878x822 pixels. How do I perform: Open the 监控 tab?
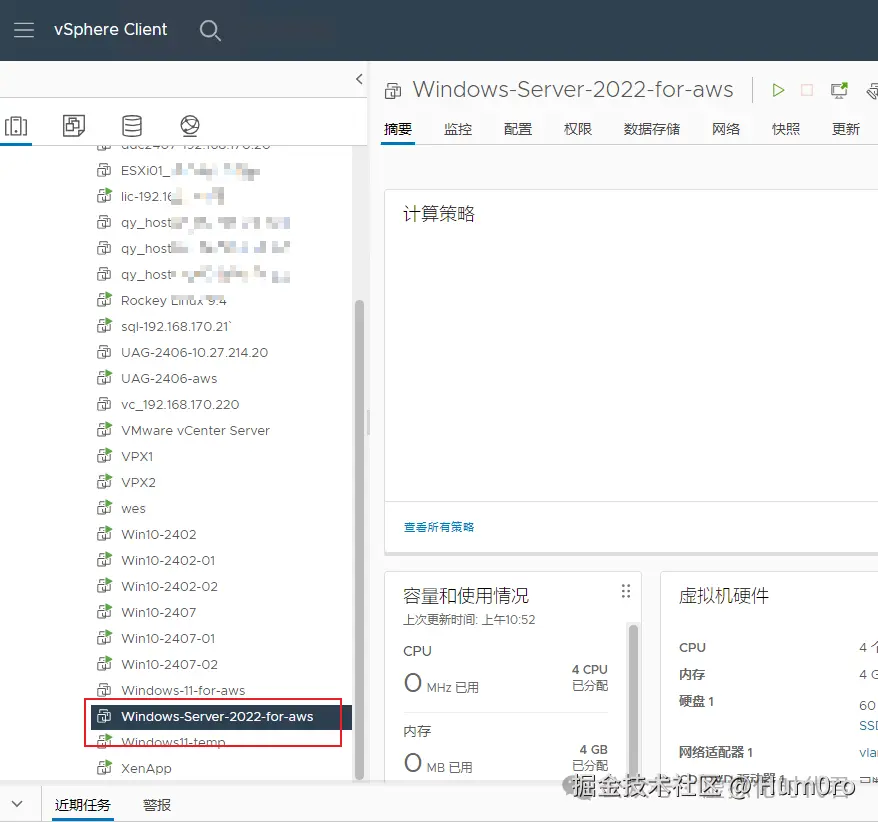point(458,129)
